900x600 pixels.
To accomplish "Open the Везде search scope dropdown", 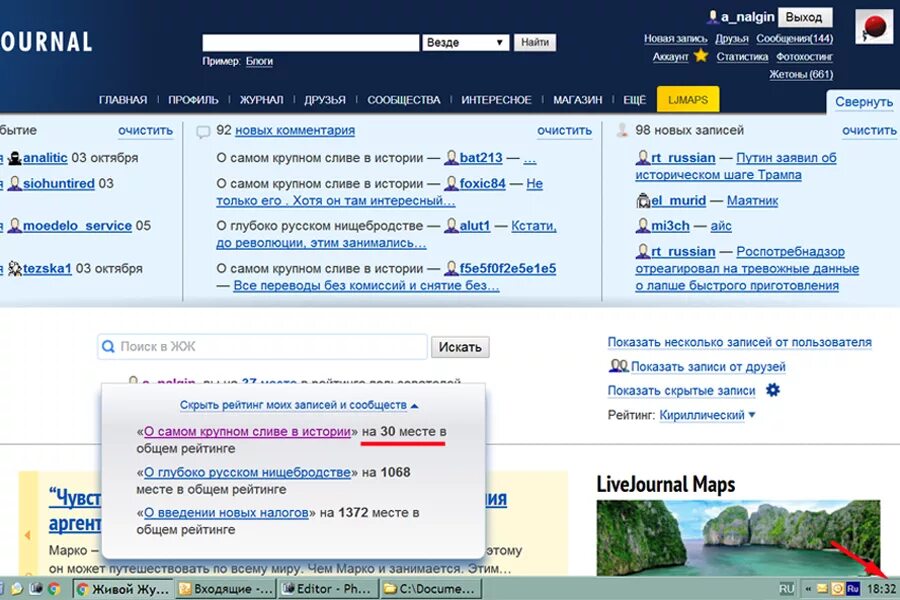I will [x=465, y=42].
